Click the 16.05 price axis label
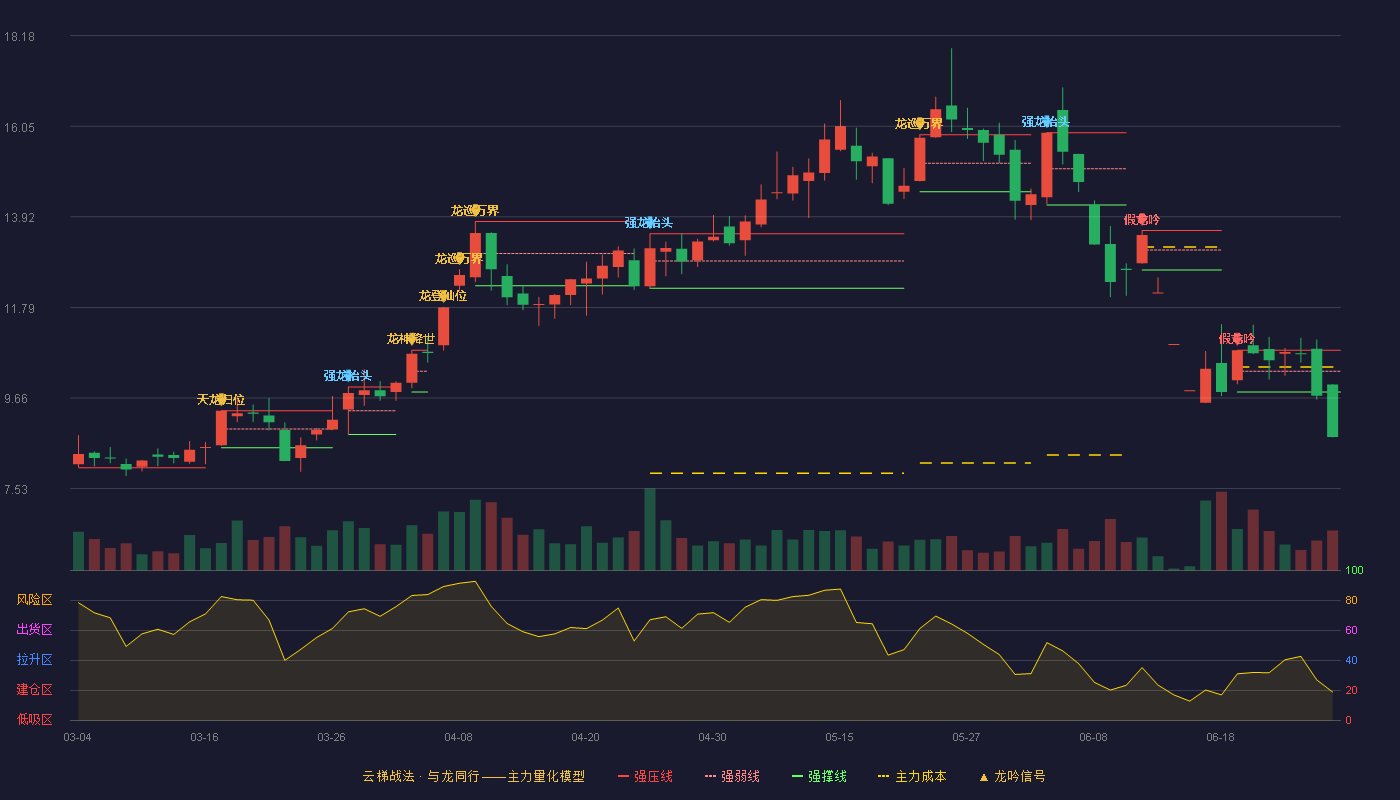 [x=19, y=128]
